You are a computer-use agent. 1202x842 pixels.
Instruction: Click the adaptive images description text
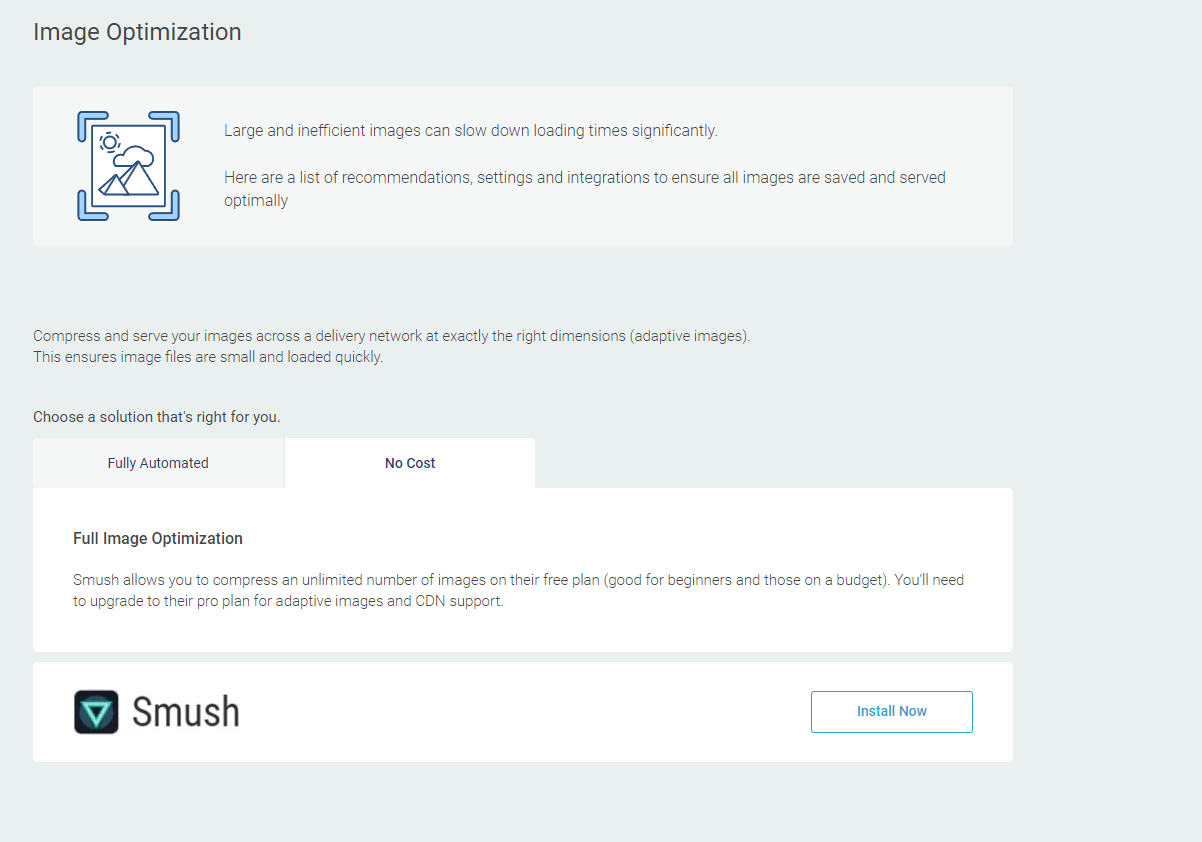(x=391, y=335)
